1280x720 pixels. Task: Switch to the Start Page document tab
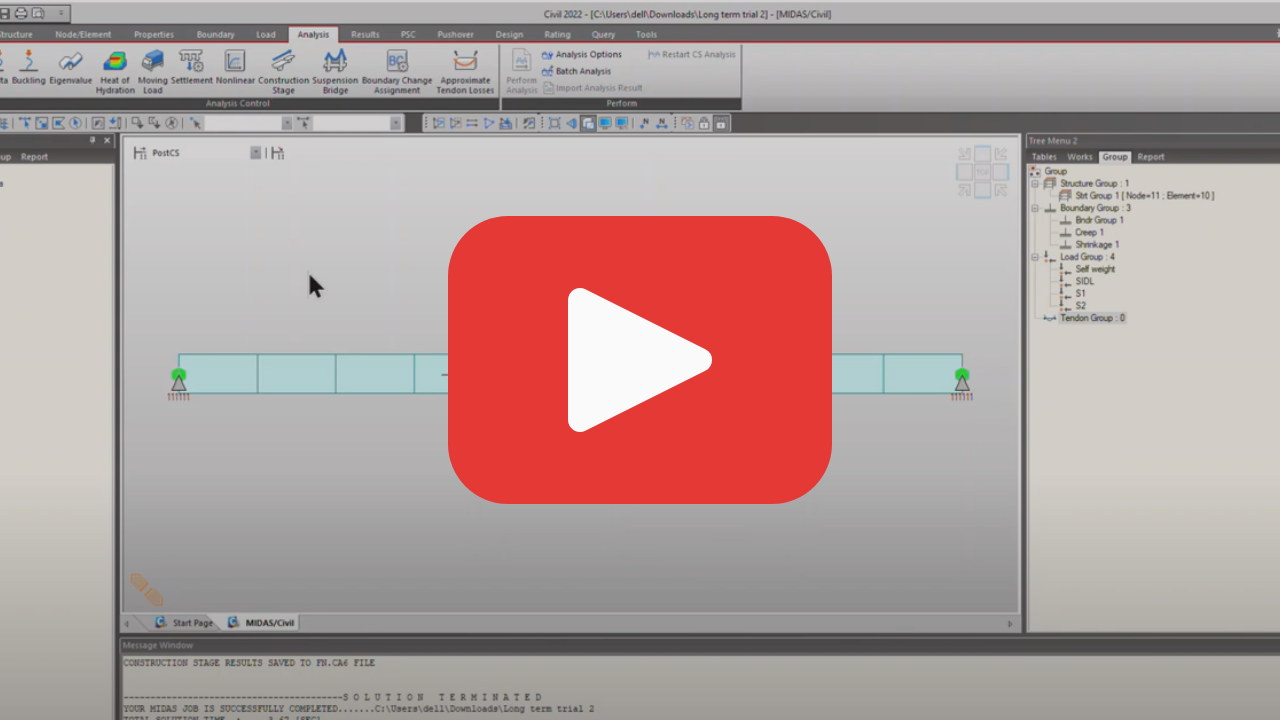click(x=184, y=622)
